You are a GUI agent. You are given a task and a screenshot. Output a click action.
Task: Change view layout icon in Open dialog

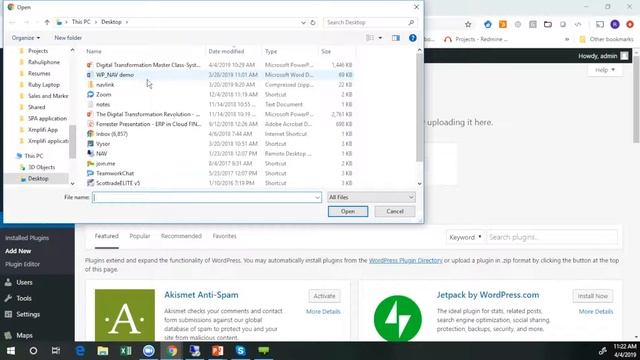point(370,38)
